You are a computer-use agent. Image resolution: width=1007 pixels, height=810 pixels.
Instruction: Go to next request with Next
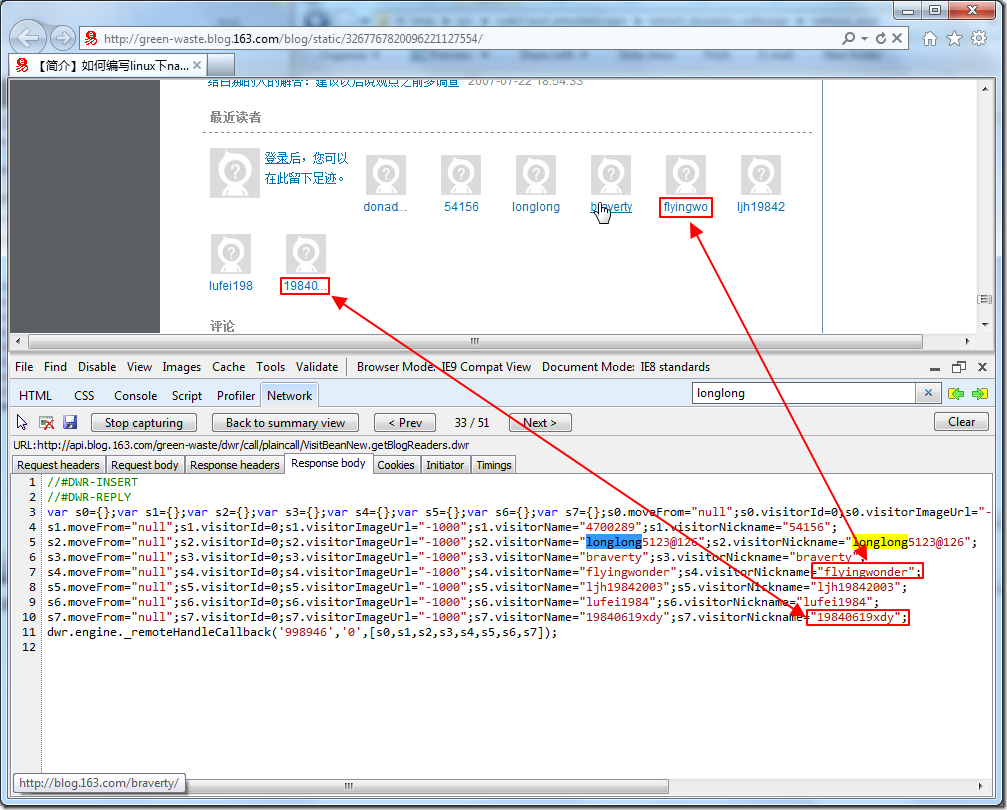[540, 423]
